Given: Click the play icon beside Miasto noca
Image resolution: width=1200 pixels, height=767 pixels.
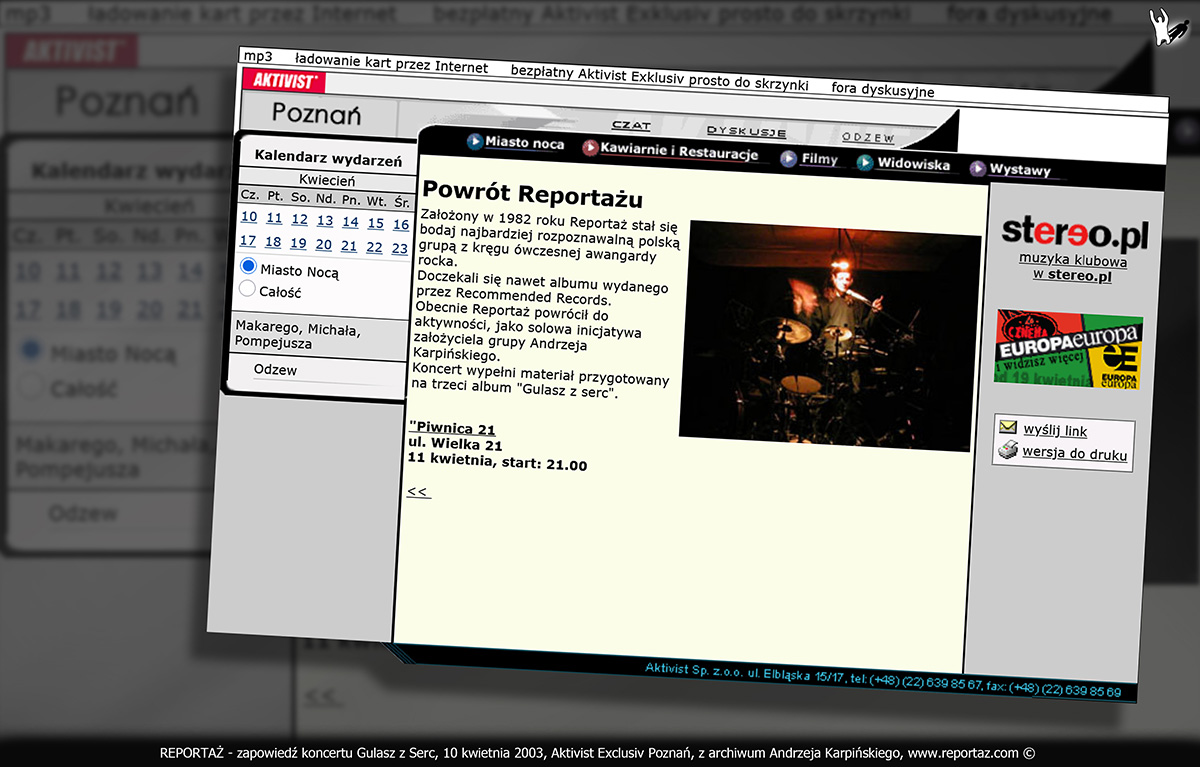Looking at the screenshot, I should [x=474, y=141].
